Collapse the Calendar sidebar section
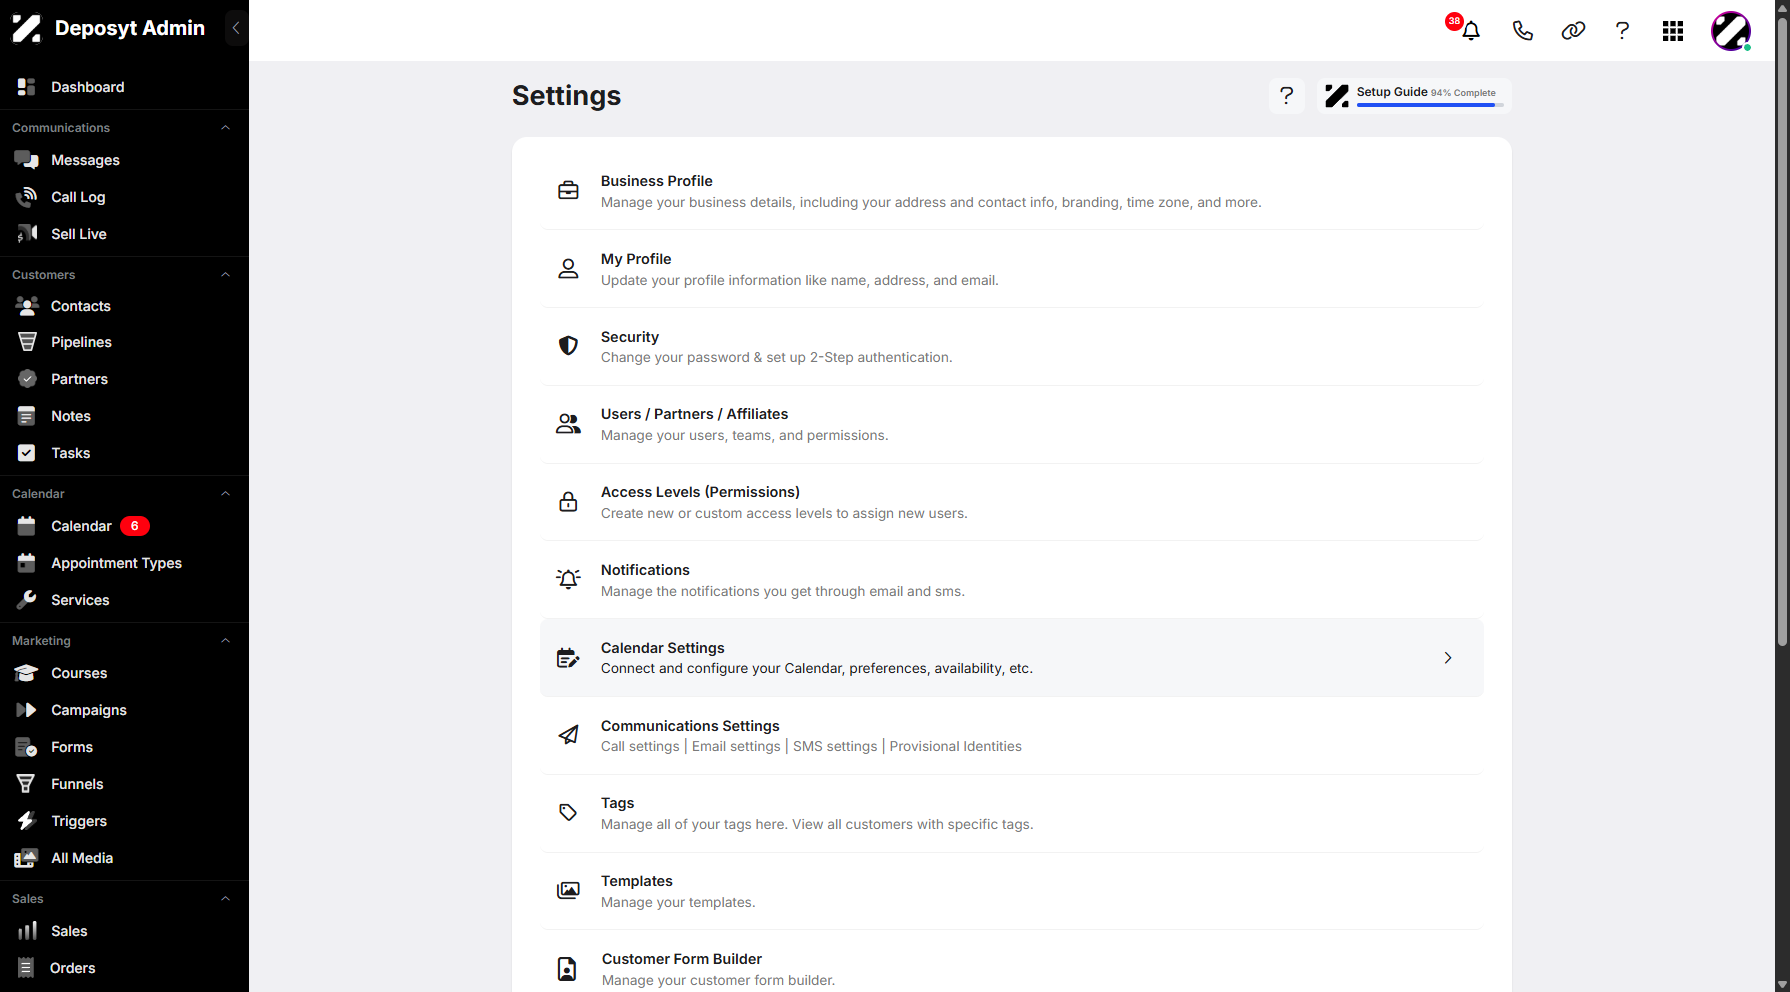This screenshot has height=992, width=1790. 226,494
